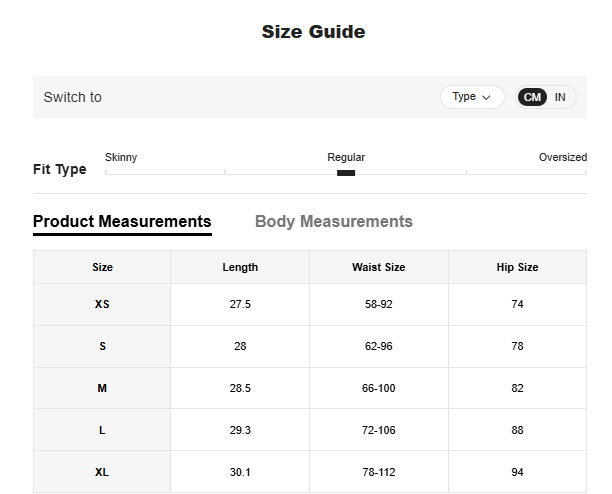Click the Fit Type slider marker

click(x=346, y=173)
